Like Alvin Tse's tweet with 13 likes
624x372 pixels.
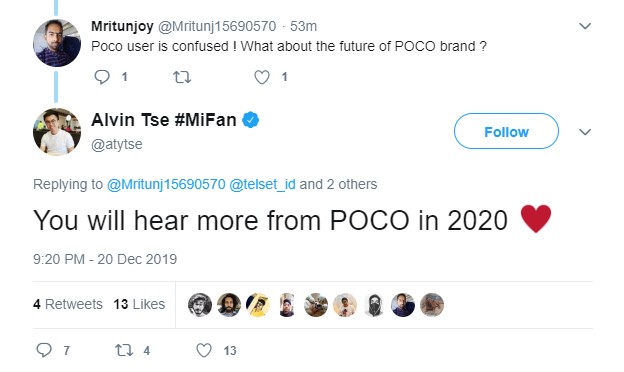[x=204, y=350]
